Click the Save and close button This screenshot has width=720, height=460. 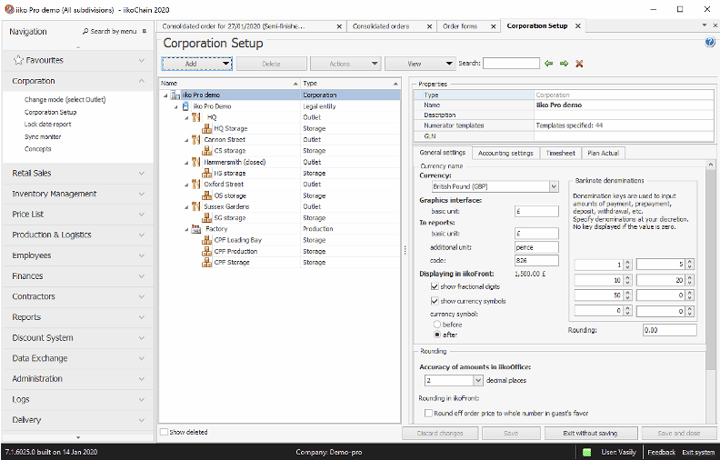click(x=679, y=433)
